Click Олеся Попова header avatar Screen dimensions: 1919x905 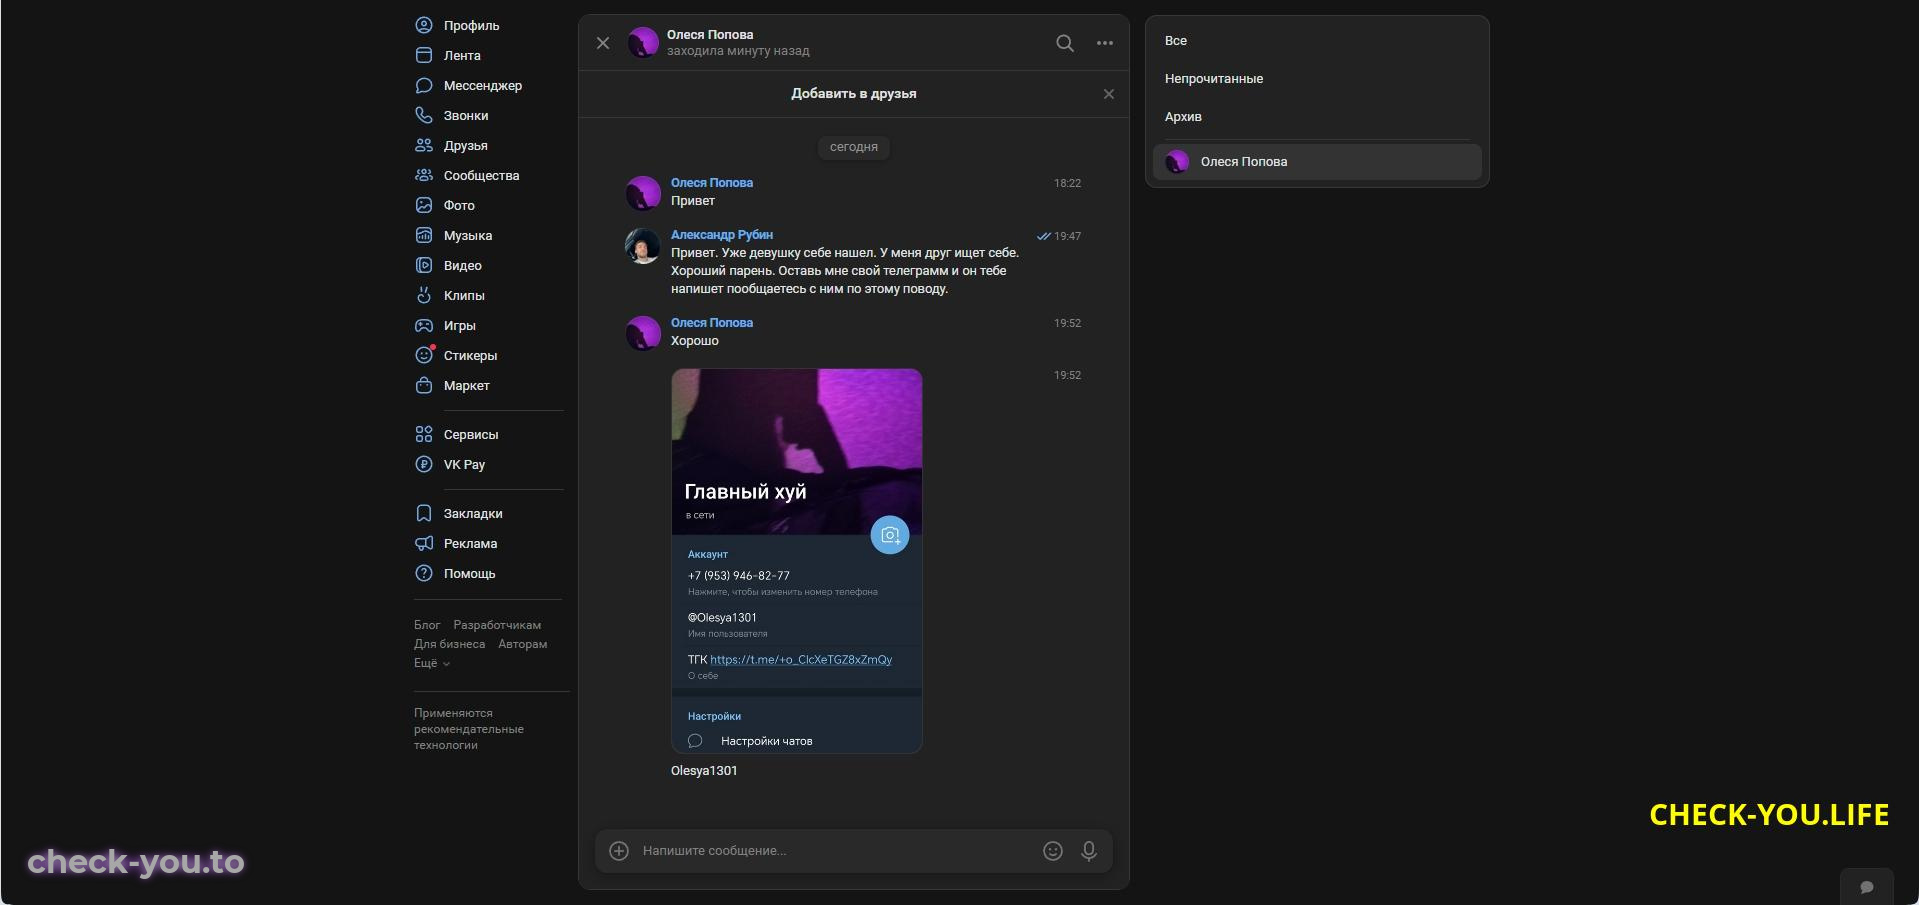pyautogui.click(x=643, y=43)
